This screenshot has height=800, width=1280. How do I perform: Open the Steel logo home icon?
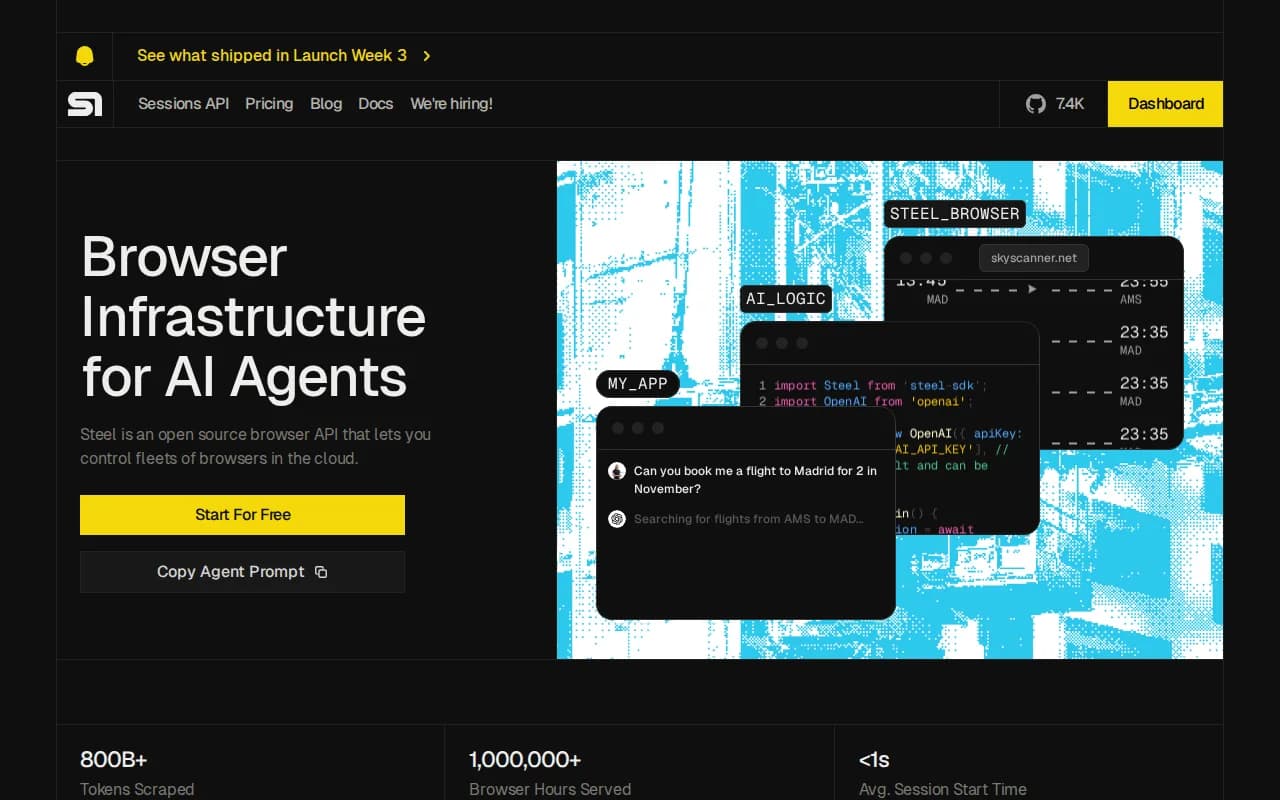85,104
